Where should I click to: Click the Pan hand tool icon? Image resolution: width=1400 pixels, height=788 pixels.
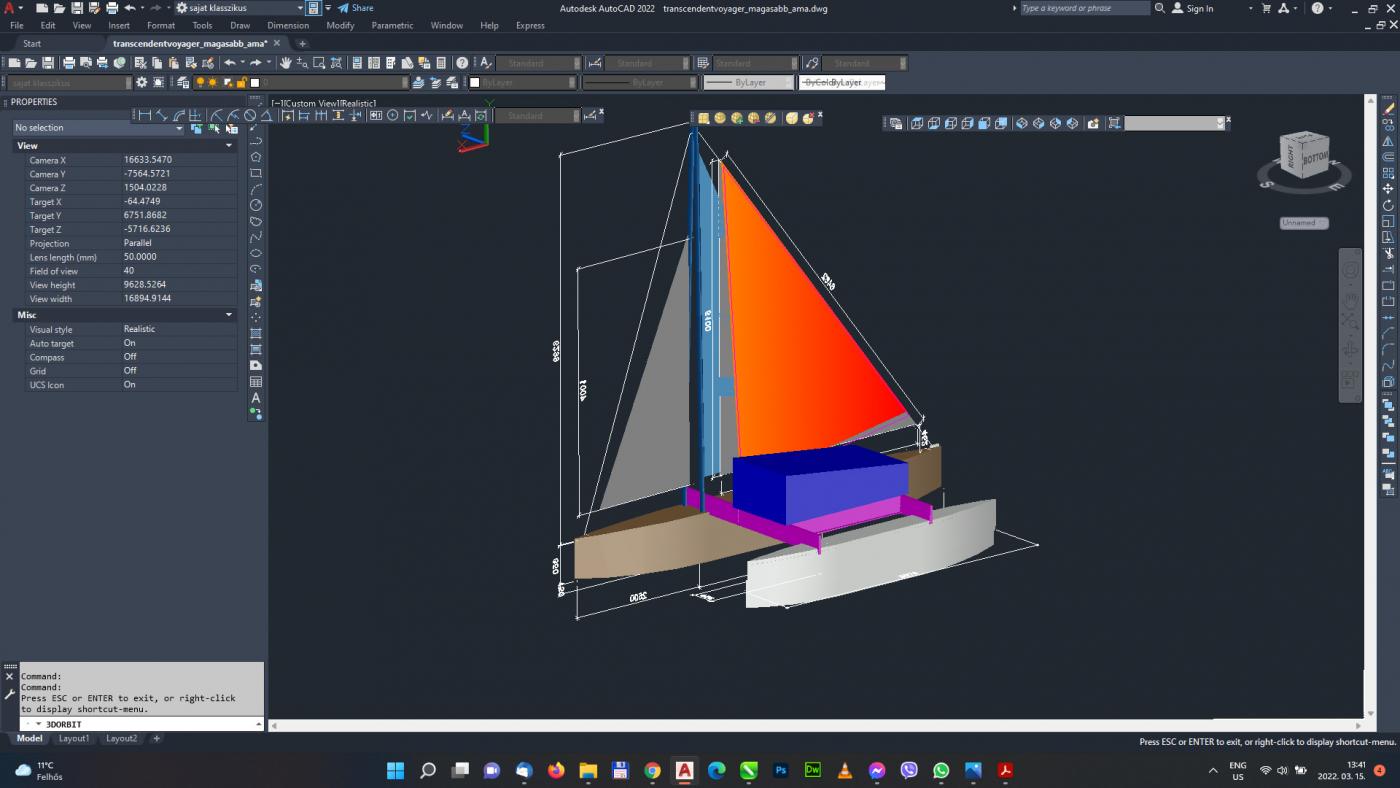[285, 63]
